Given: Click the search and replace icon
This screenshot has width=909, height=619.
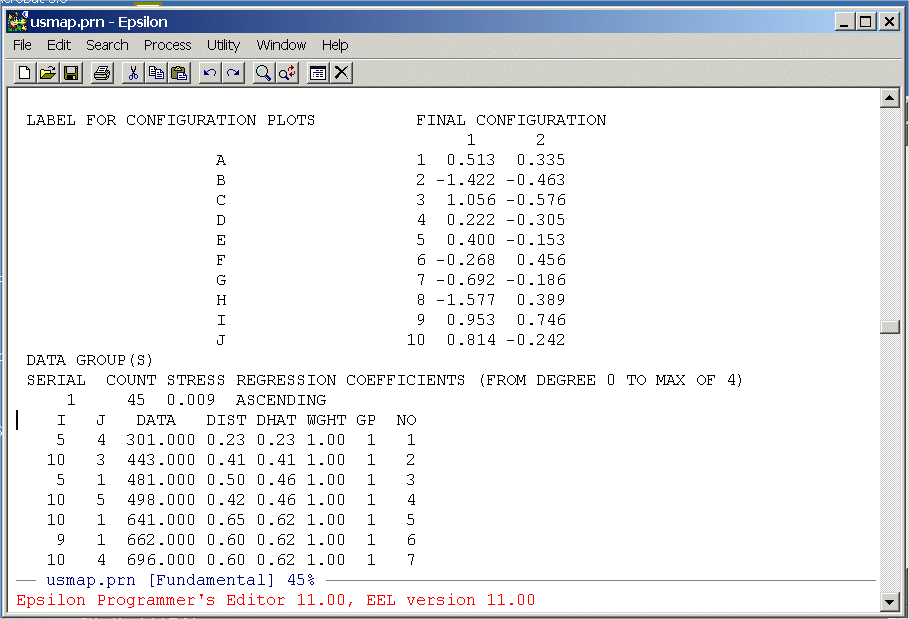Looking at the screenshot, I should 287,73.
